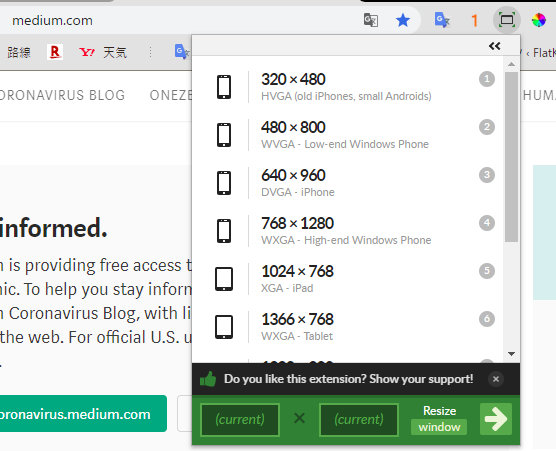Choose the 1024×768 XGA iPad preset
This screenshot has width=556, height=451.
tap(348, 279)
